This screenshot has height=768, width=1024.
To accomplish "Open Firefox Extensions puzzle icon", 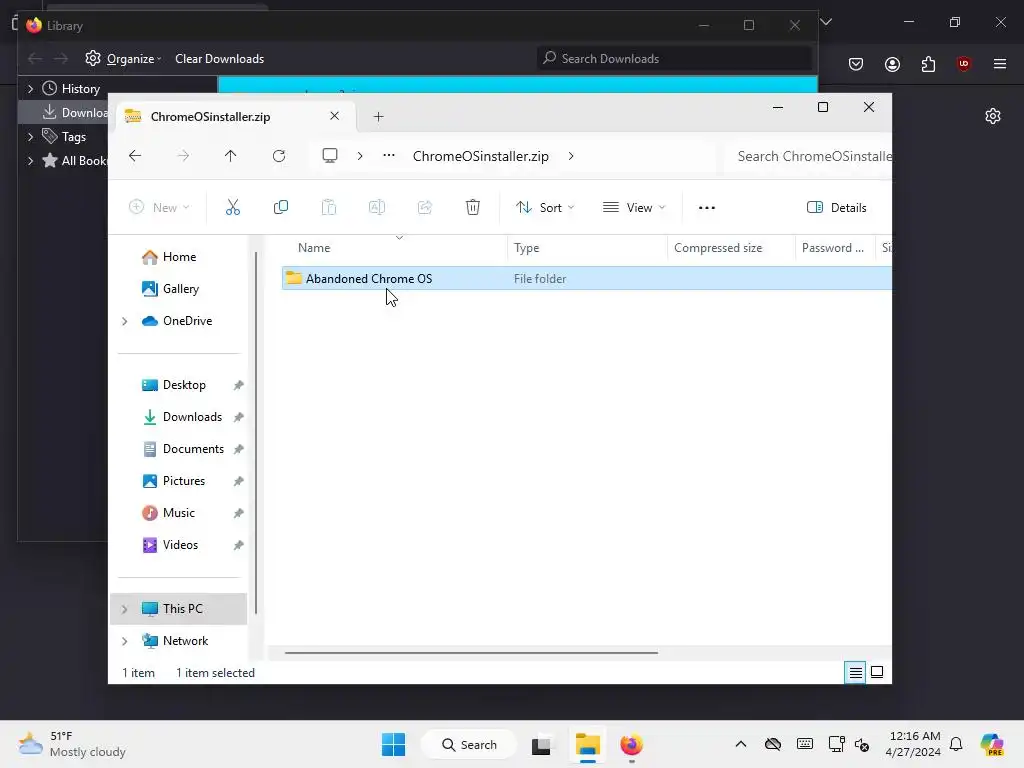I will pos(928,64).
